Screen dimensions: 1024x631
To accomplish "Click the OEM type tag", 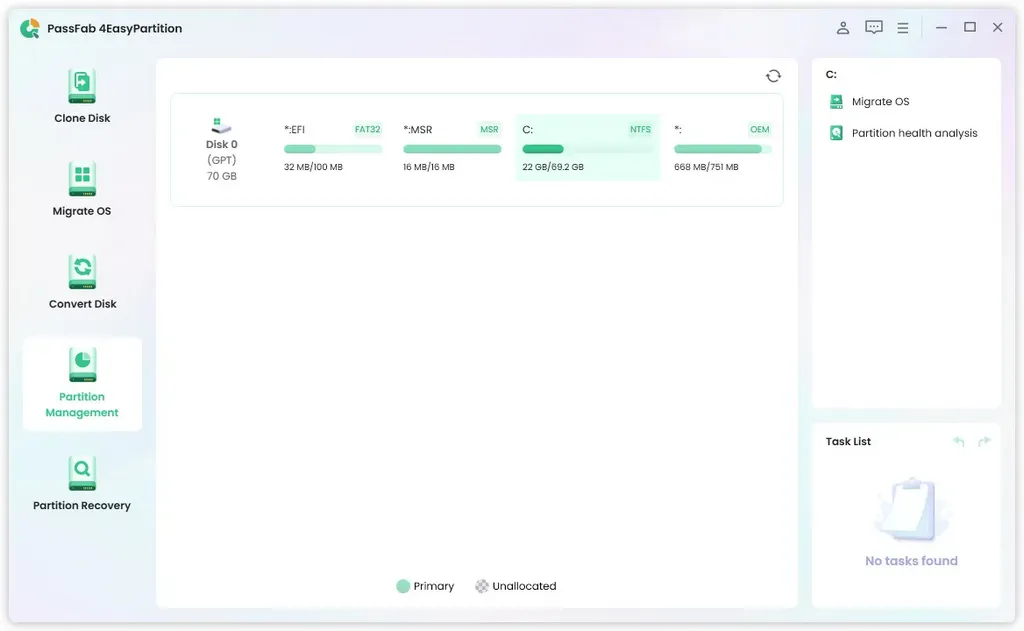I will click(x=760, y=129).
